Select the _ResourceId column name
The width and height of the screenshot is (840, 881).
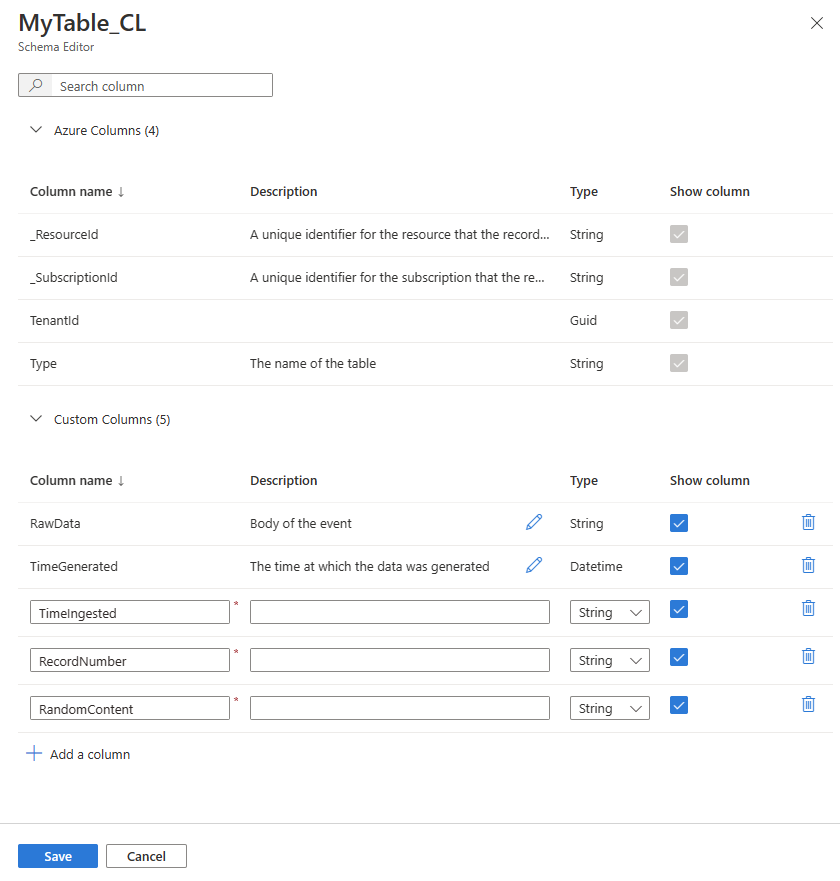64,234
